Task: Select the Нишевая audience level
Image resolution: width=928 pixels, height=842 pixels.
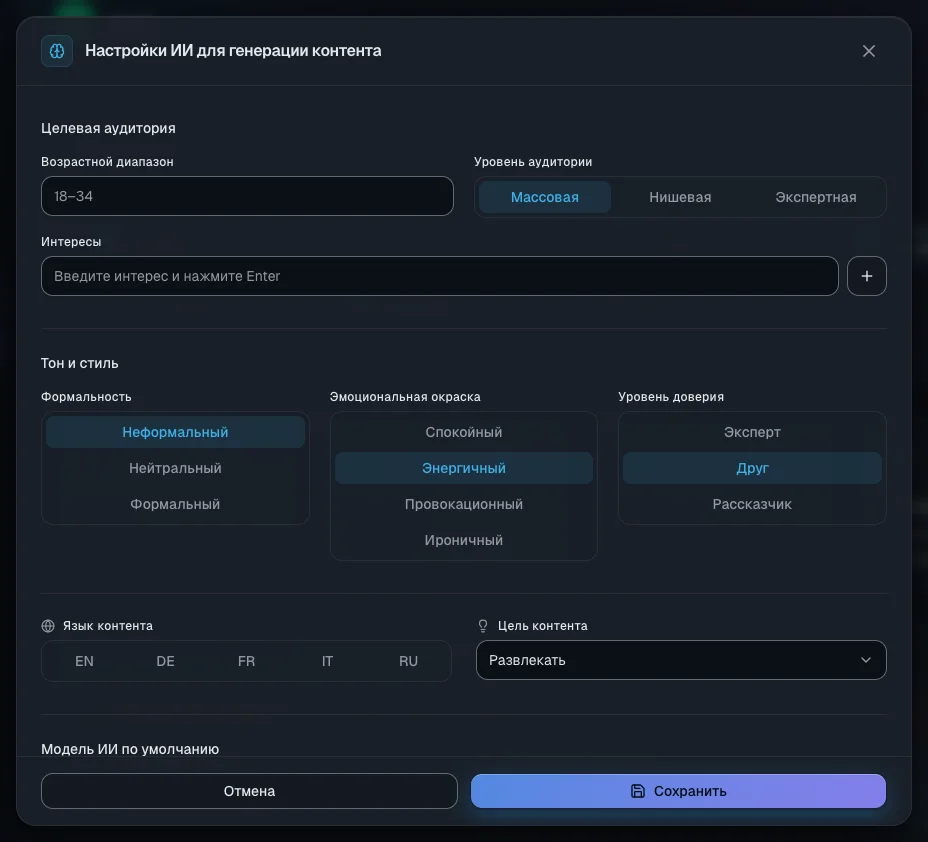Action: pos(680,197)
